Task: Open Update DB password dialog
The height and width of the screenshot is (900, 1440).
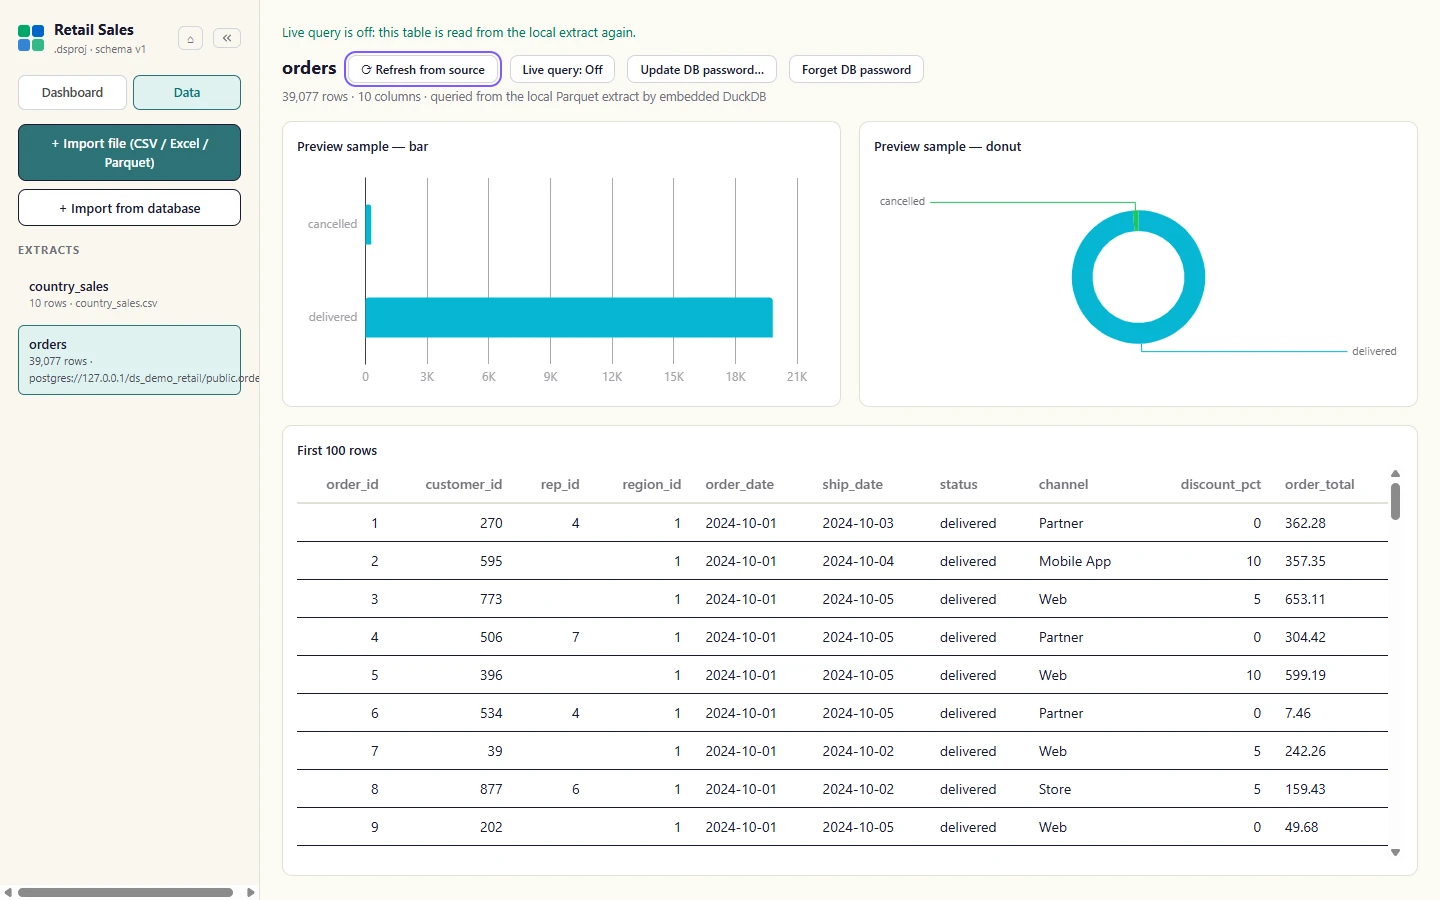Action: [x=702, y=70]
